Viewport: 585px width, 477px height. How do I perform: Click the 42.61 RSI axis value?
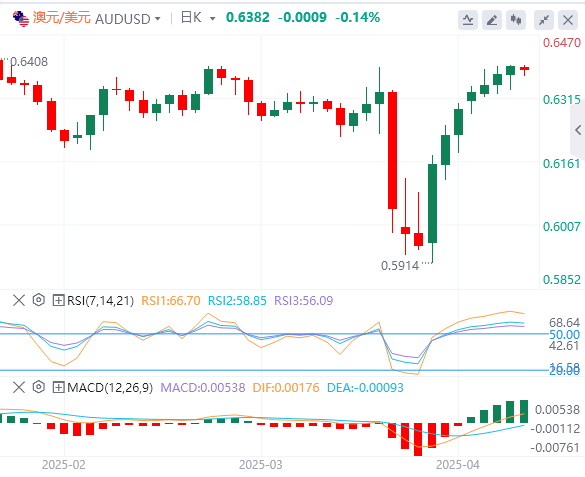[564, 346]
